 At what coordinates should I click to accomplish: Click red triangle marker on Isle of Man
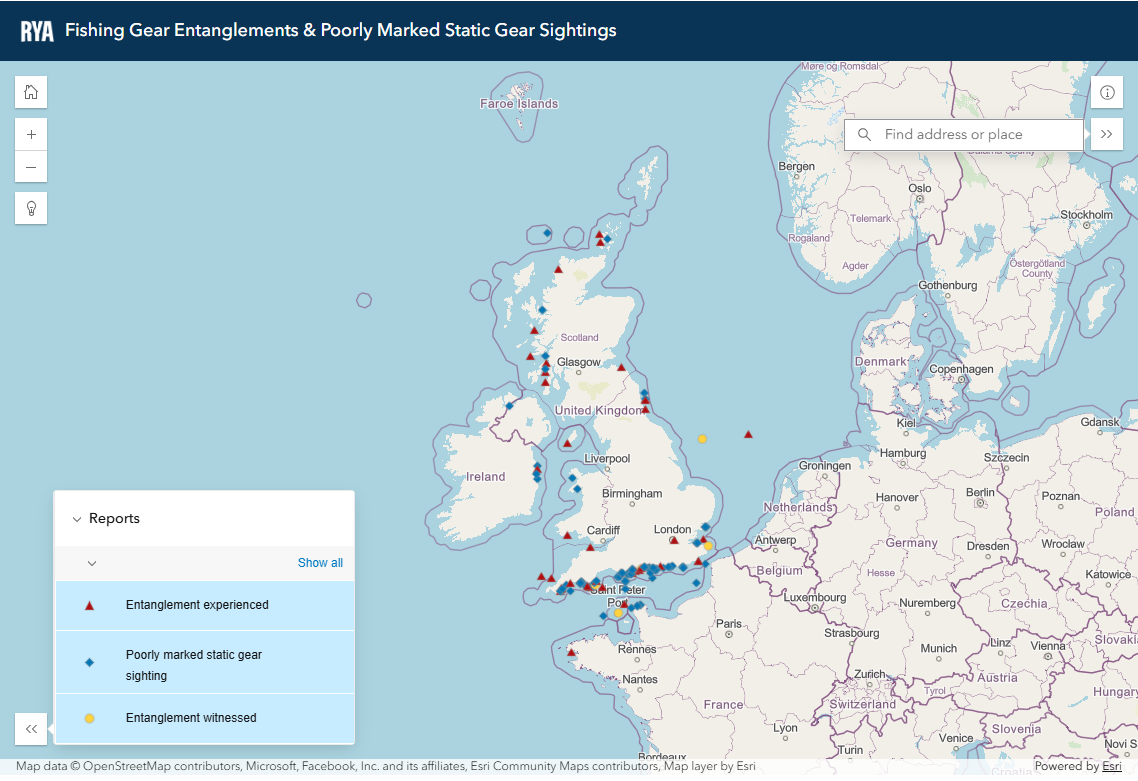pos(568,443)
